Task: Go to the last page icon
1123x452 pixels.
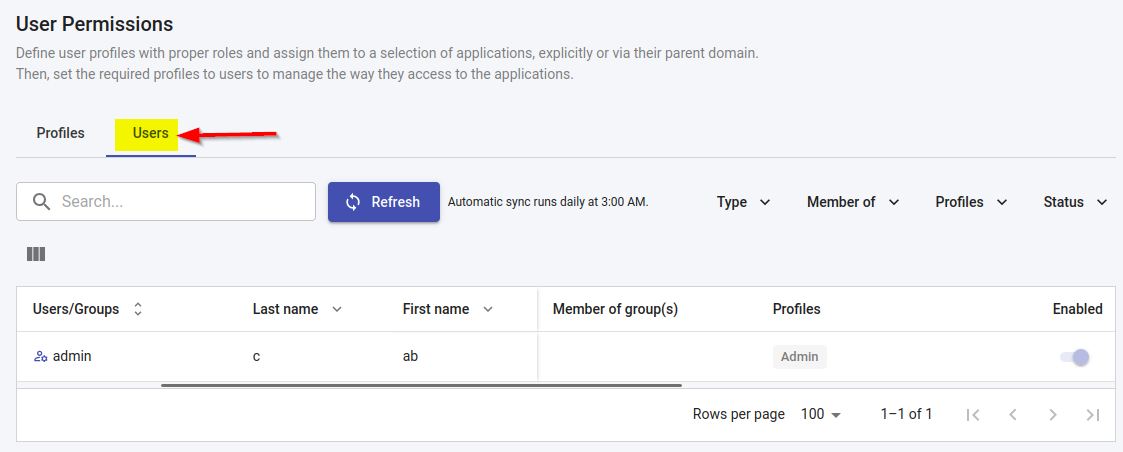Action: [1092, 415]
